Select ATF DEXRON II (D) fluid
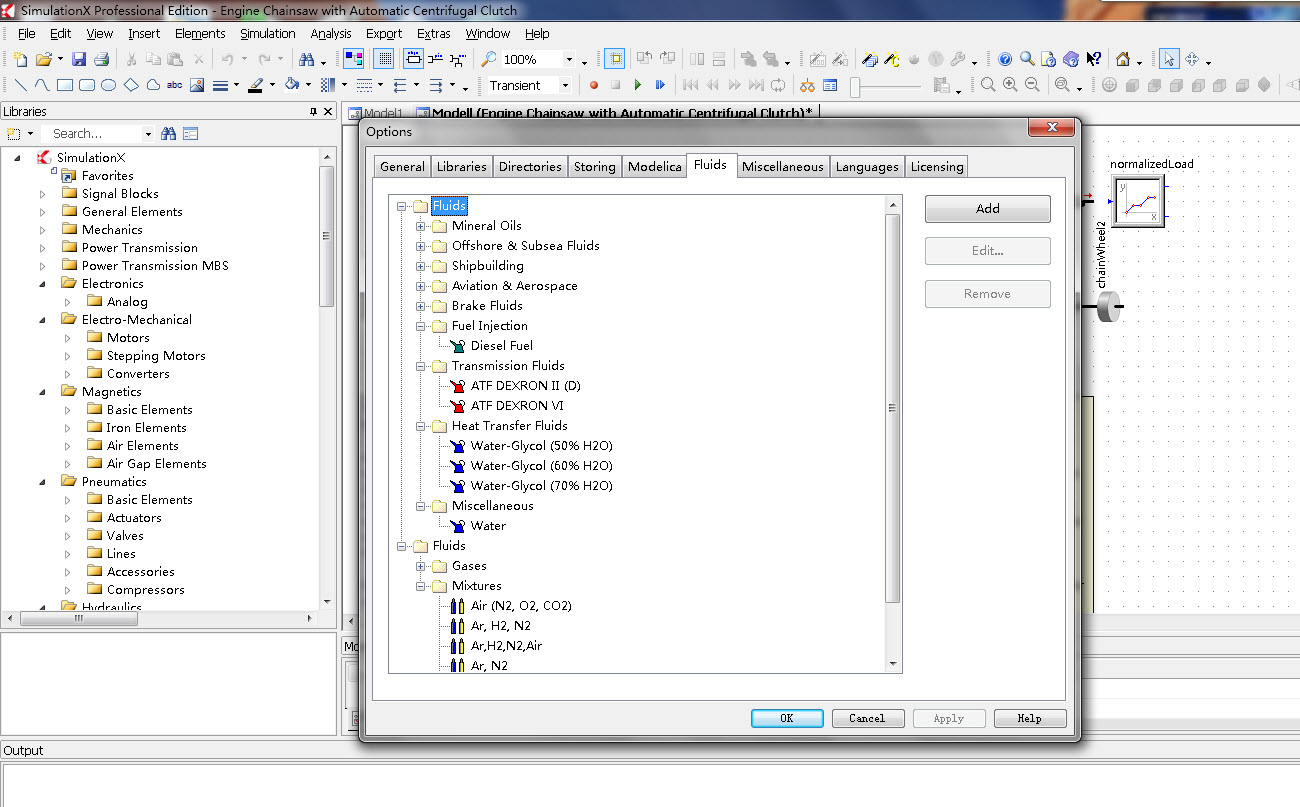 (525, 385)
